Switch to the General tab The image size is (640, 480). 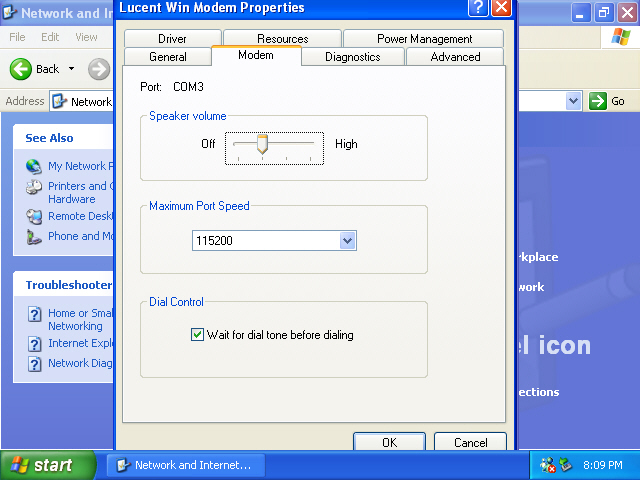click(x=168, y=56)
